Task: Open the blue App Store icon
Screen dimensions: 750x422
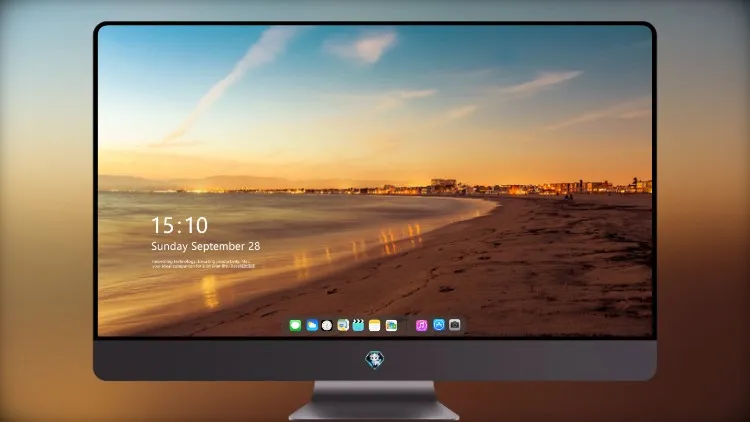Action: click(439, 325)
